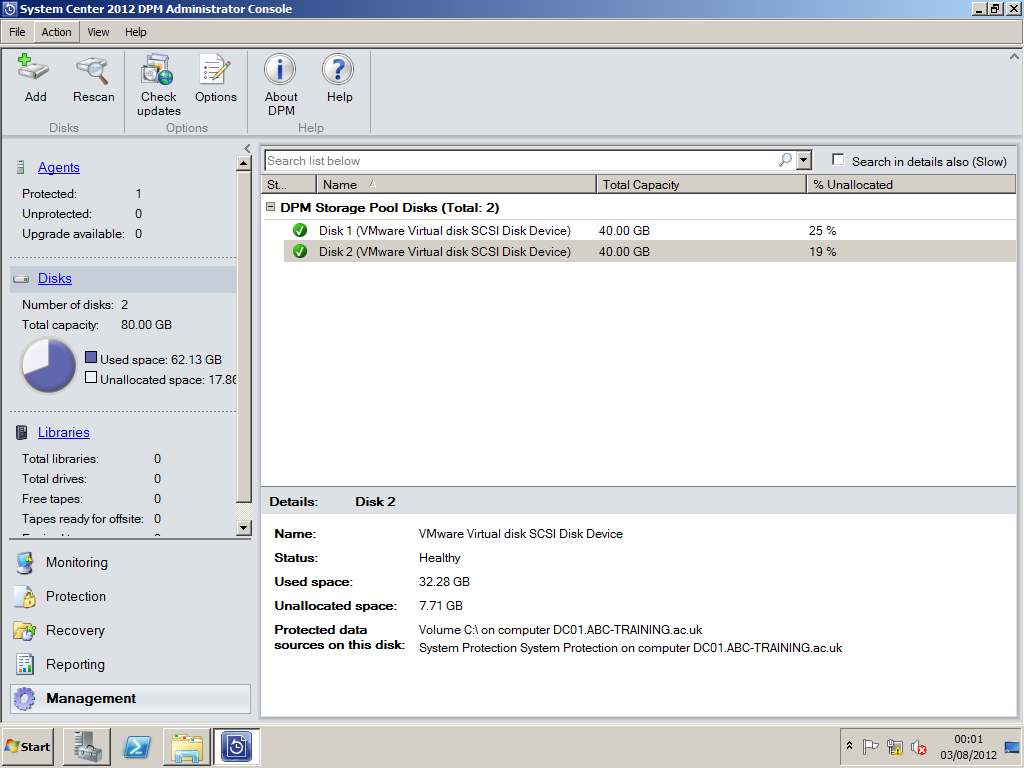Click the About DPM info icon

[280, 69]
